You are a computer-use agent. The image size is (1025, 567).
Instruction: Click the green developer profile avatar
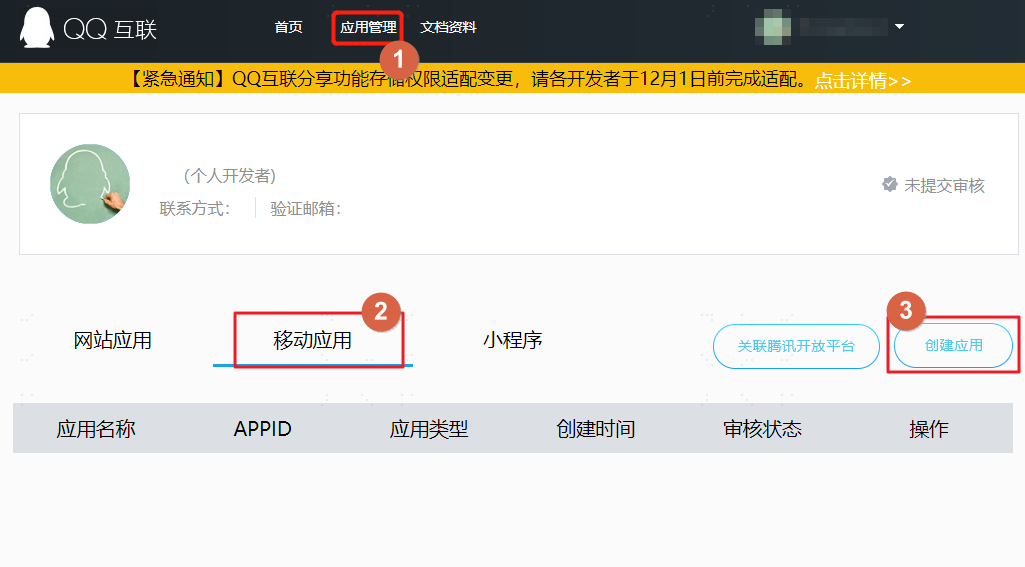click(x=90, y=184)
